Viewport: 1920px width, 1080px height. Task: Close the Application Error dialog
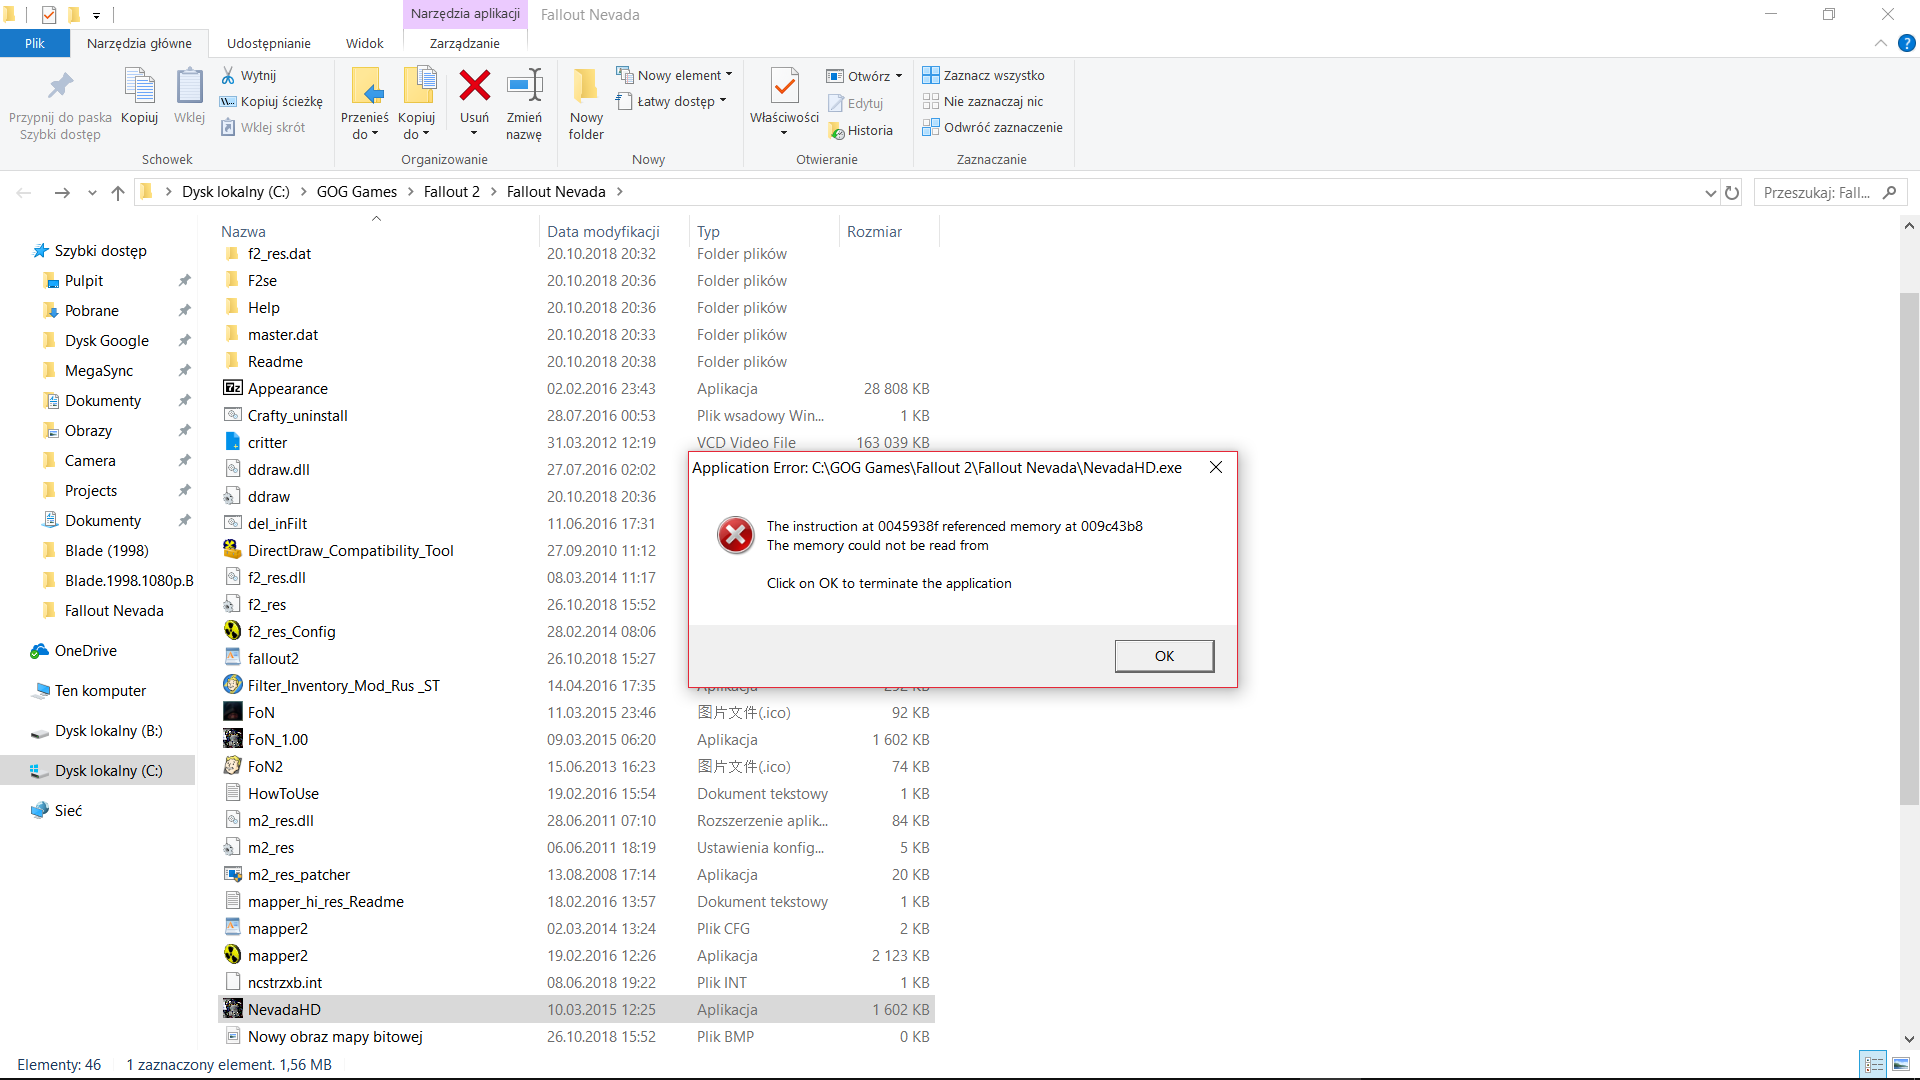(x=1215, y=467)
